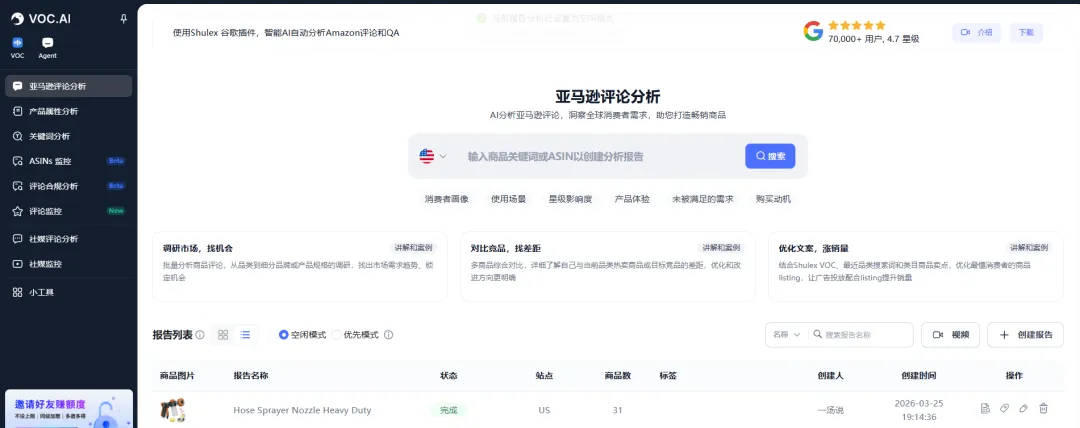The image size is (1080, 428).
Task: Open 关键词分析 in the sidebar
Action: 68,136
